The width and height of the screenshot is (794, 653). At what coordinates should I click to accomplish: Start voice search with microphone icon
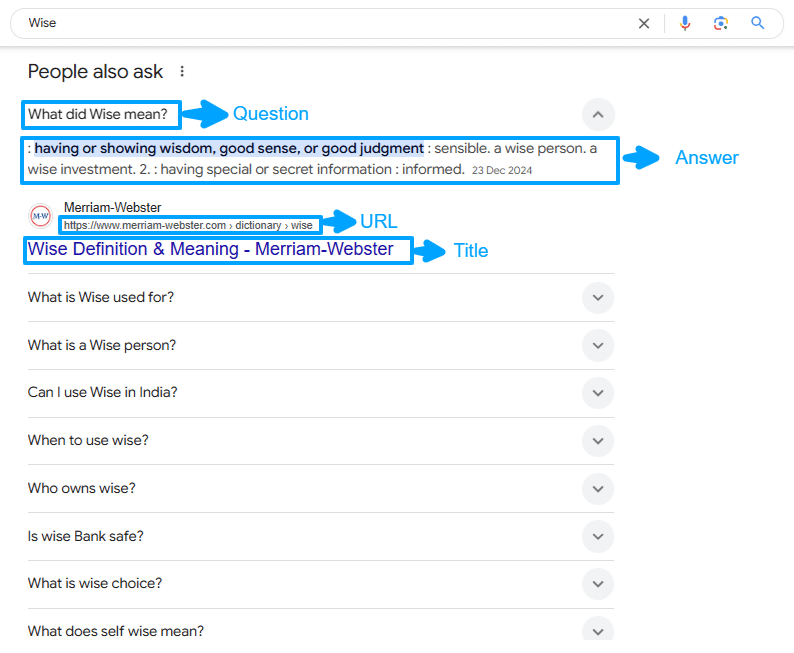click(x=685, y=23)
